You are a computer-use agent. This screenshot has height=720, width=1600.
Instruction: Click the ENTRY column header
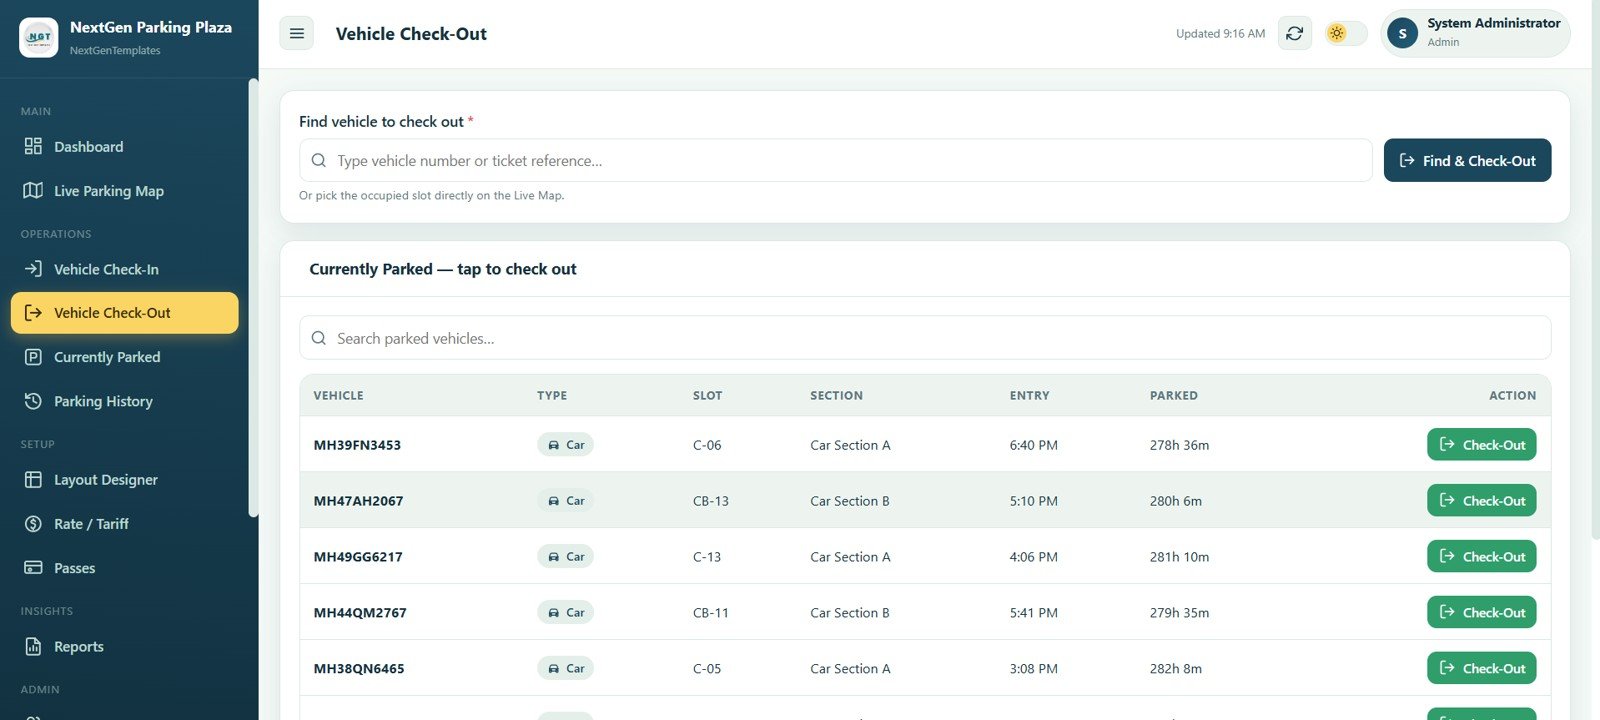1029,396
